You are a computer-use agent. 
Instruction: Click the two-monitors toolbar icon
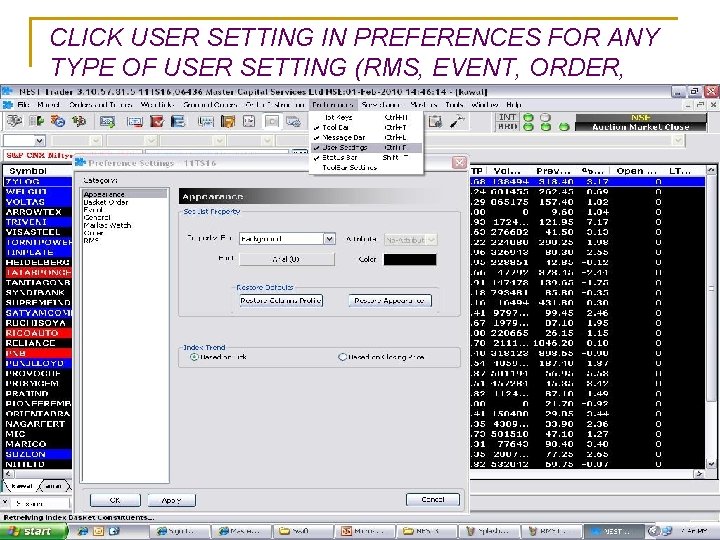[x=293, y=122]
